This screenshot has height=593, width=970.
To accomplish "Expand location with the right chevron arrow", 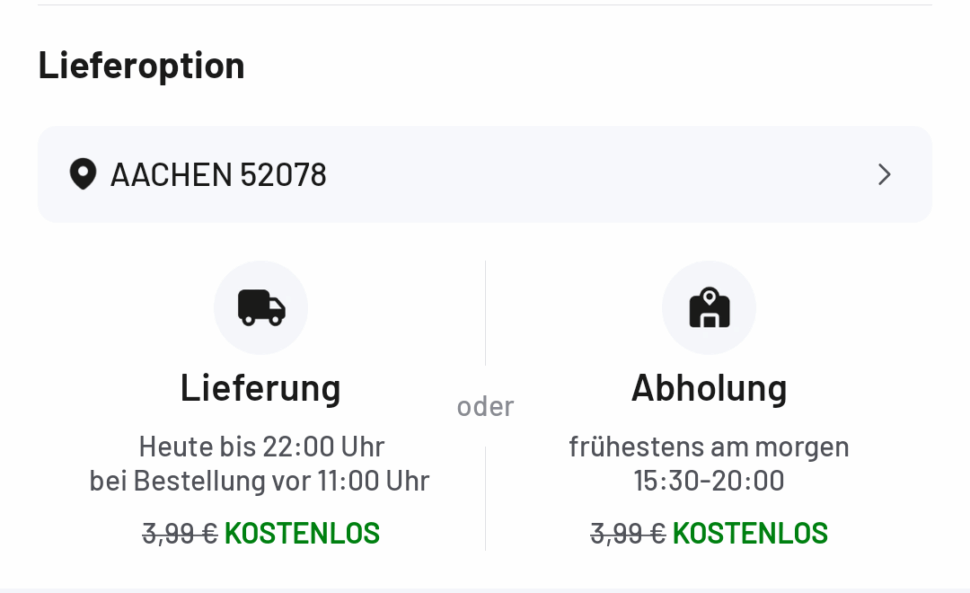I will click(x=884, y=175).
